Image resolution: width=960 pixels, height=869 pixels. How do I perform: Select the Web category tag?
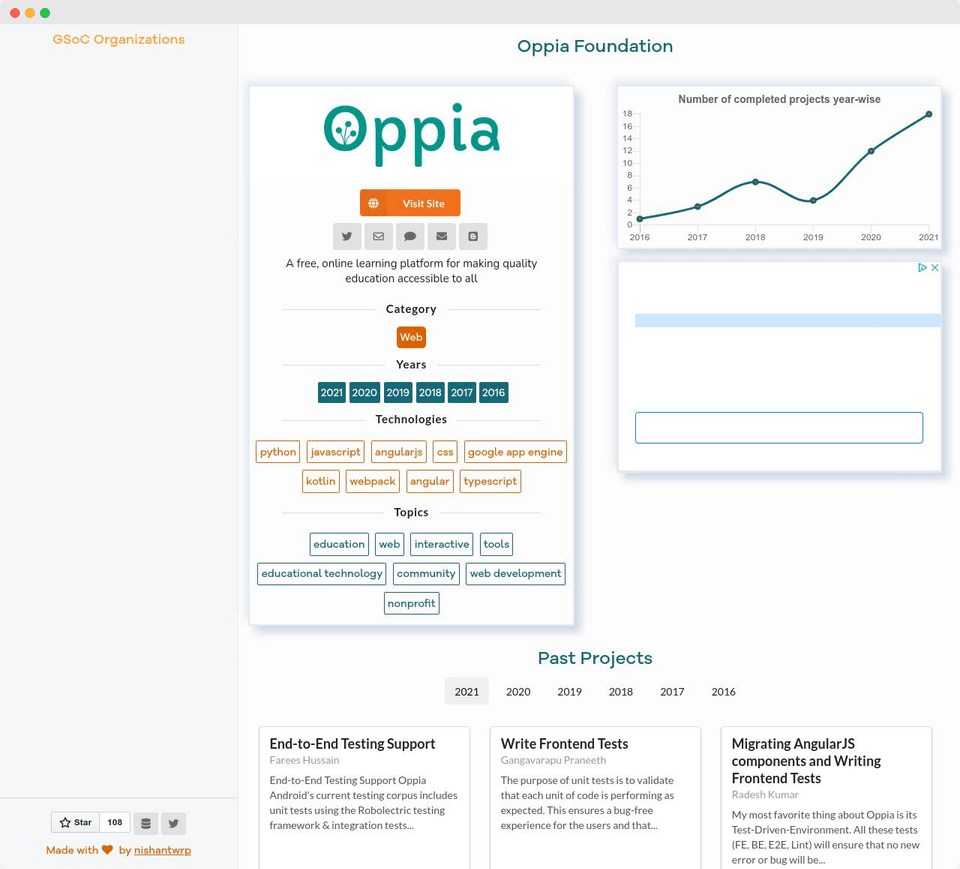tap(411, 337)
